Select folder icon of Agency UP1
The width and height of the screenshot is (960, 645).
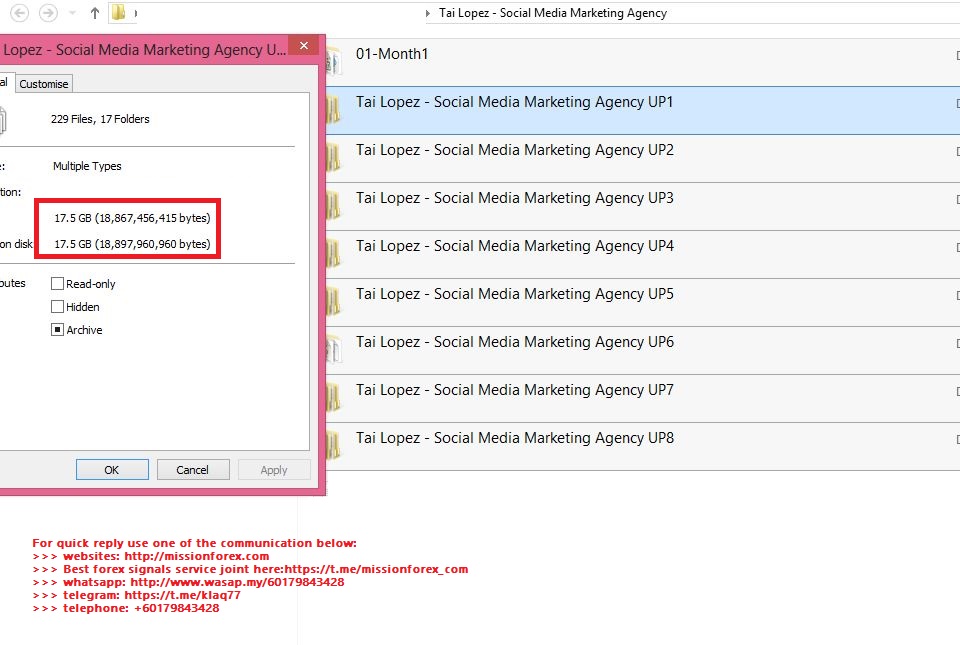pyautogui.click(x=333, y=110)
